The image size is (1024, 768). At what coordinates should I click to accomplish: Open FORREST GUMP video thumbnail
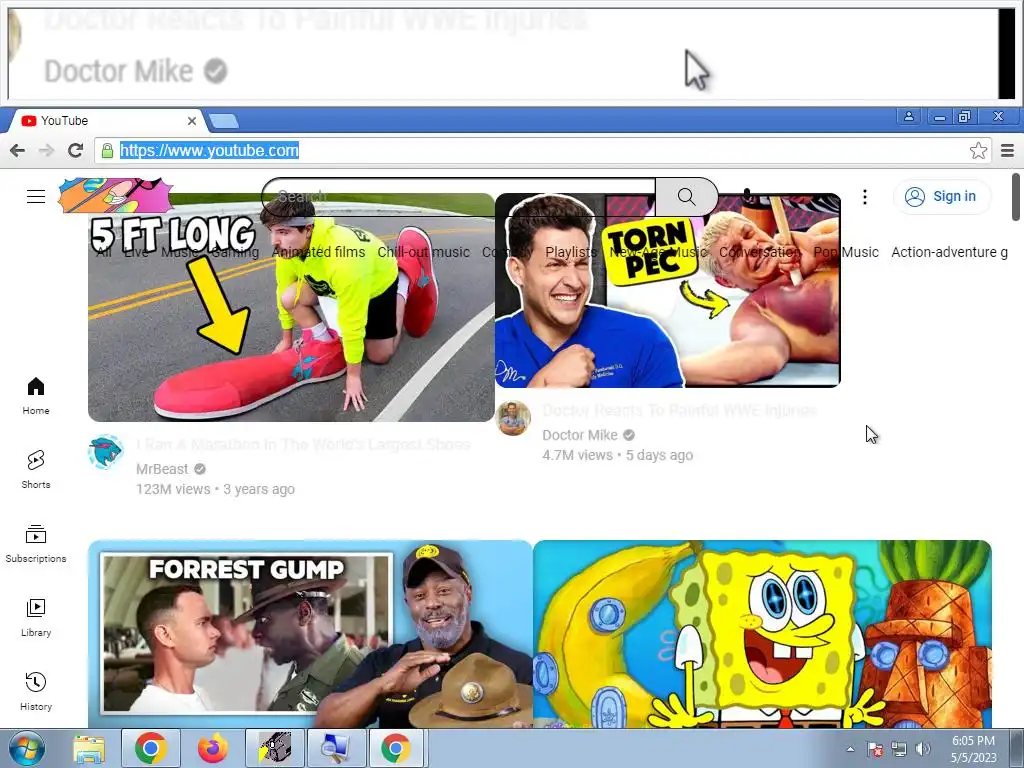pyautogui.click(x=310, y=634)
